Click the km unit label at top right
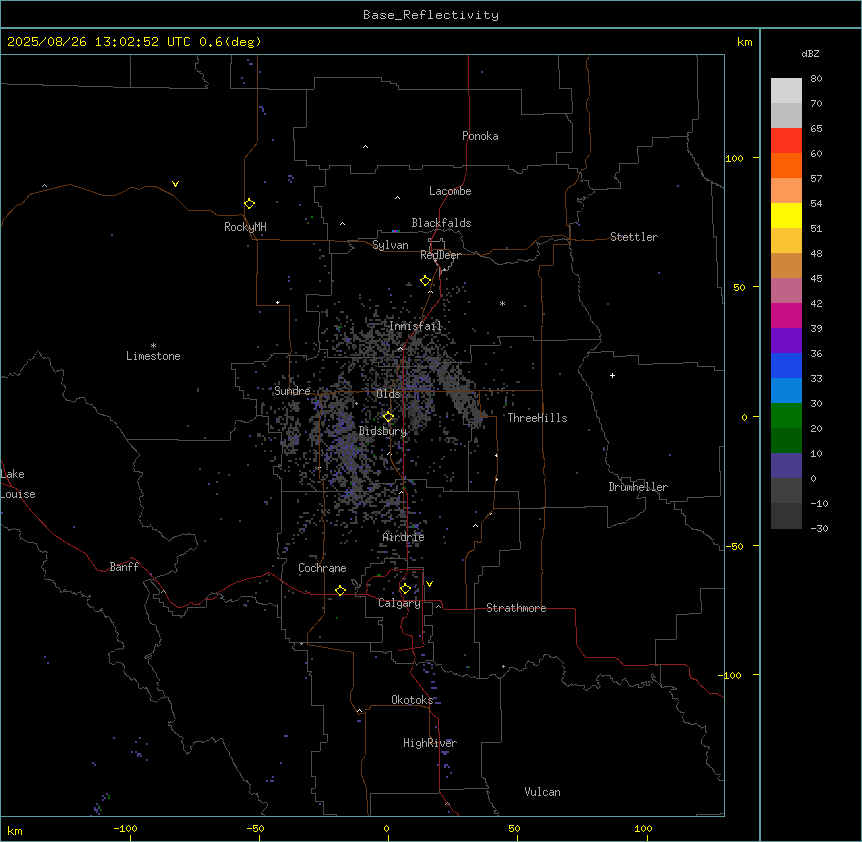The height and width of the screenshot is (842, 862). tap(744, 42)
